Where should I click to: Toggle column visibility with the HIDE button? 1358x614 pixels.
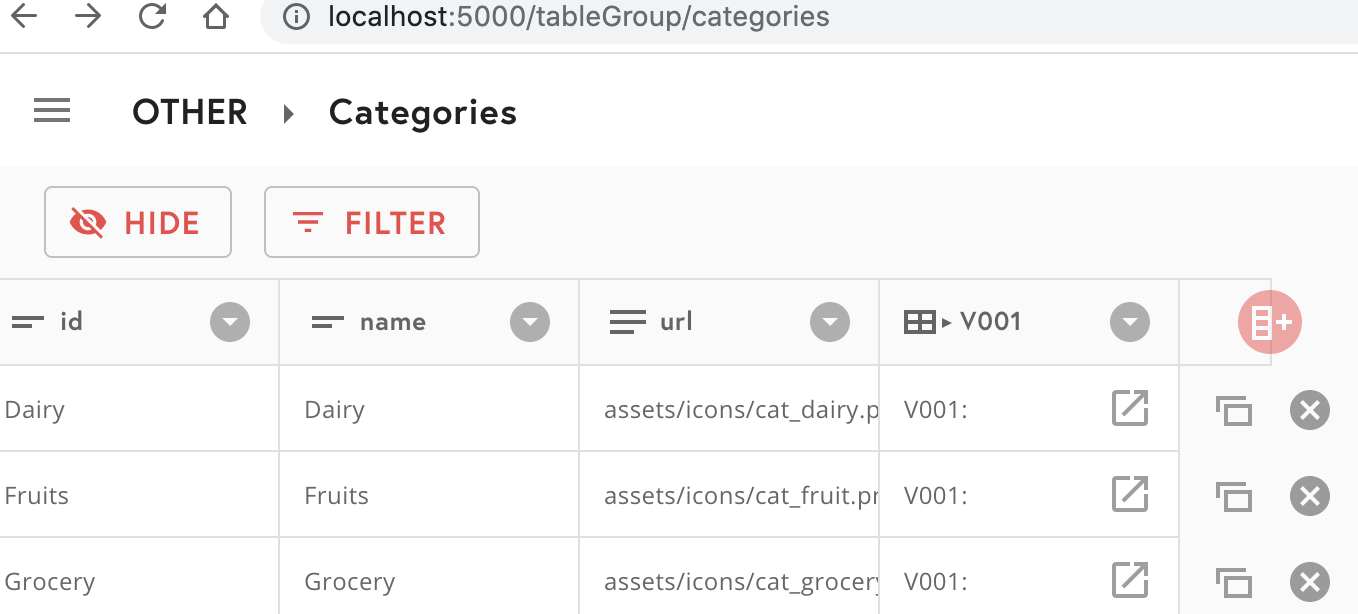tap(137, 222)
